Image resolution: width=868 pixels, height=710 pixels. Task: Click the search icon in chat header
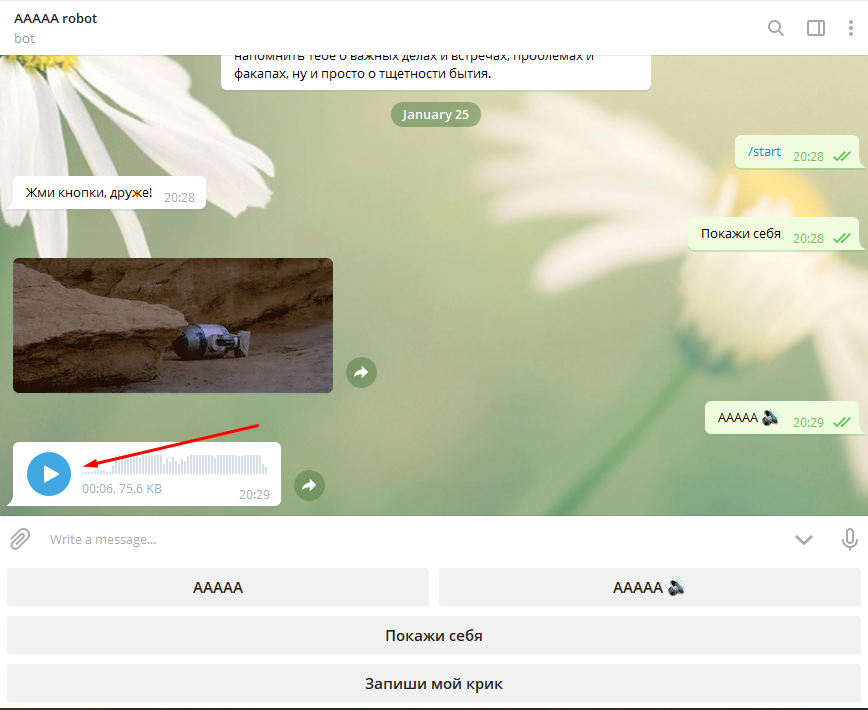tap(776, 28)
